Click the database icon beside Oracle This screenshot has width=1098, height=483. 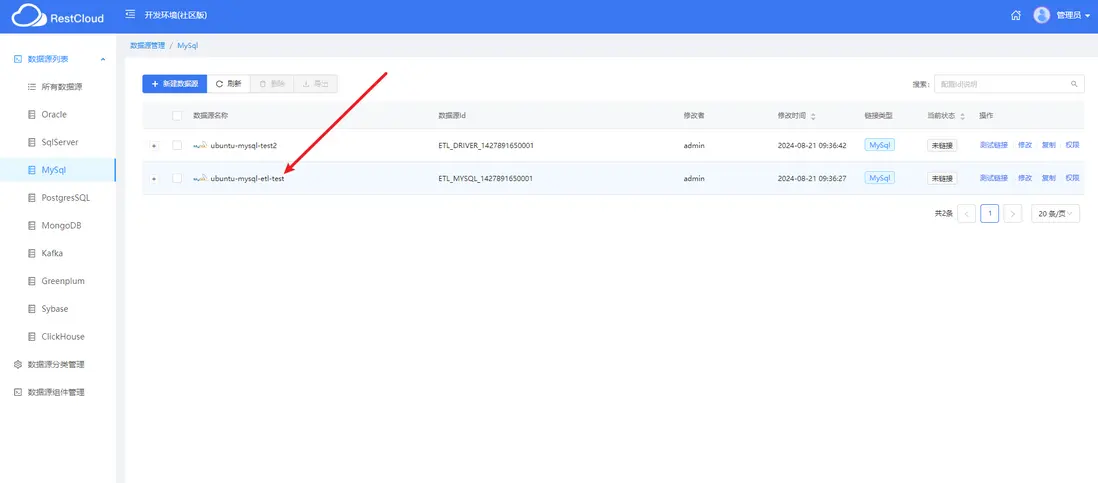31,114
